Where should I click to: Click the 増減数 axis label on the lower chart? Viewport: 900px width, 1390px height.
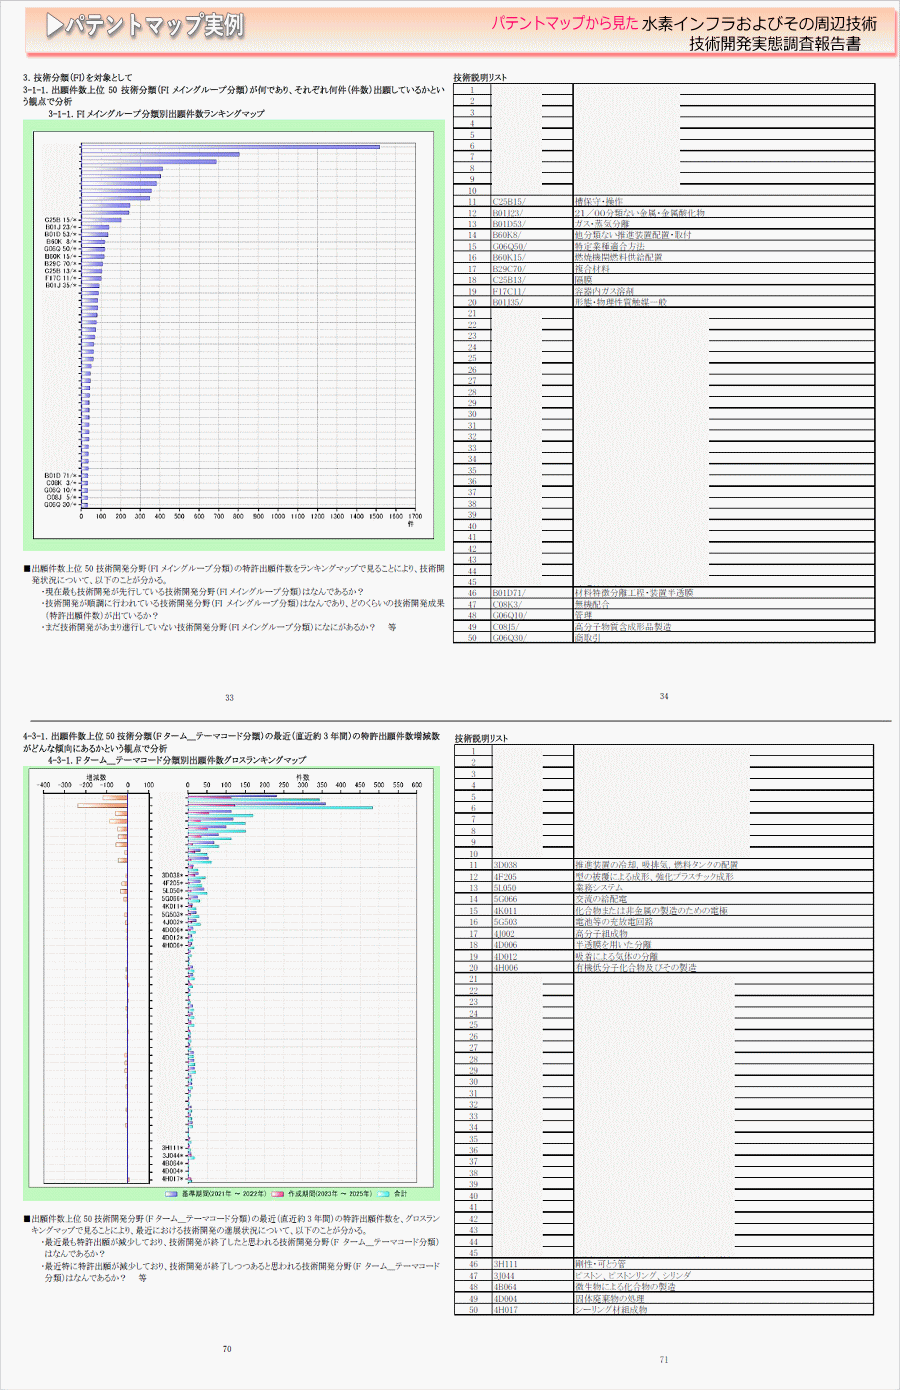tap(95, 777)
